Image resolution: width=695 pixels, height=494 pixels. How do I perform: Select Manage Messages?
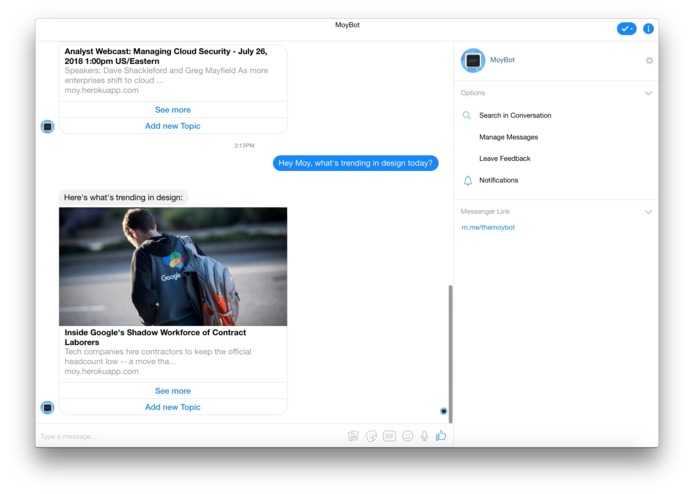click(x=508, y=137)
